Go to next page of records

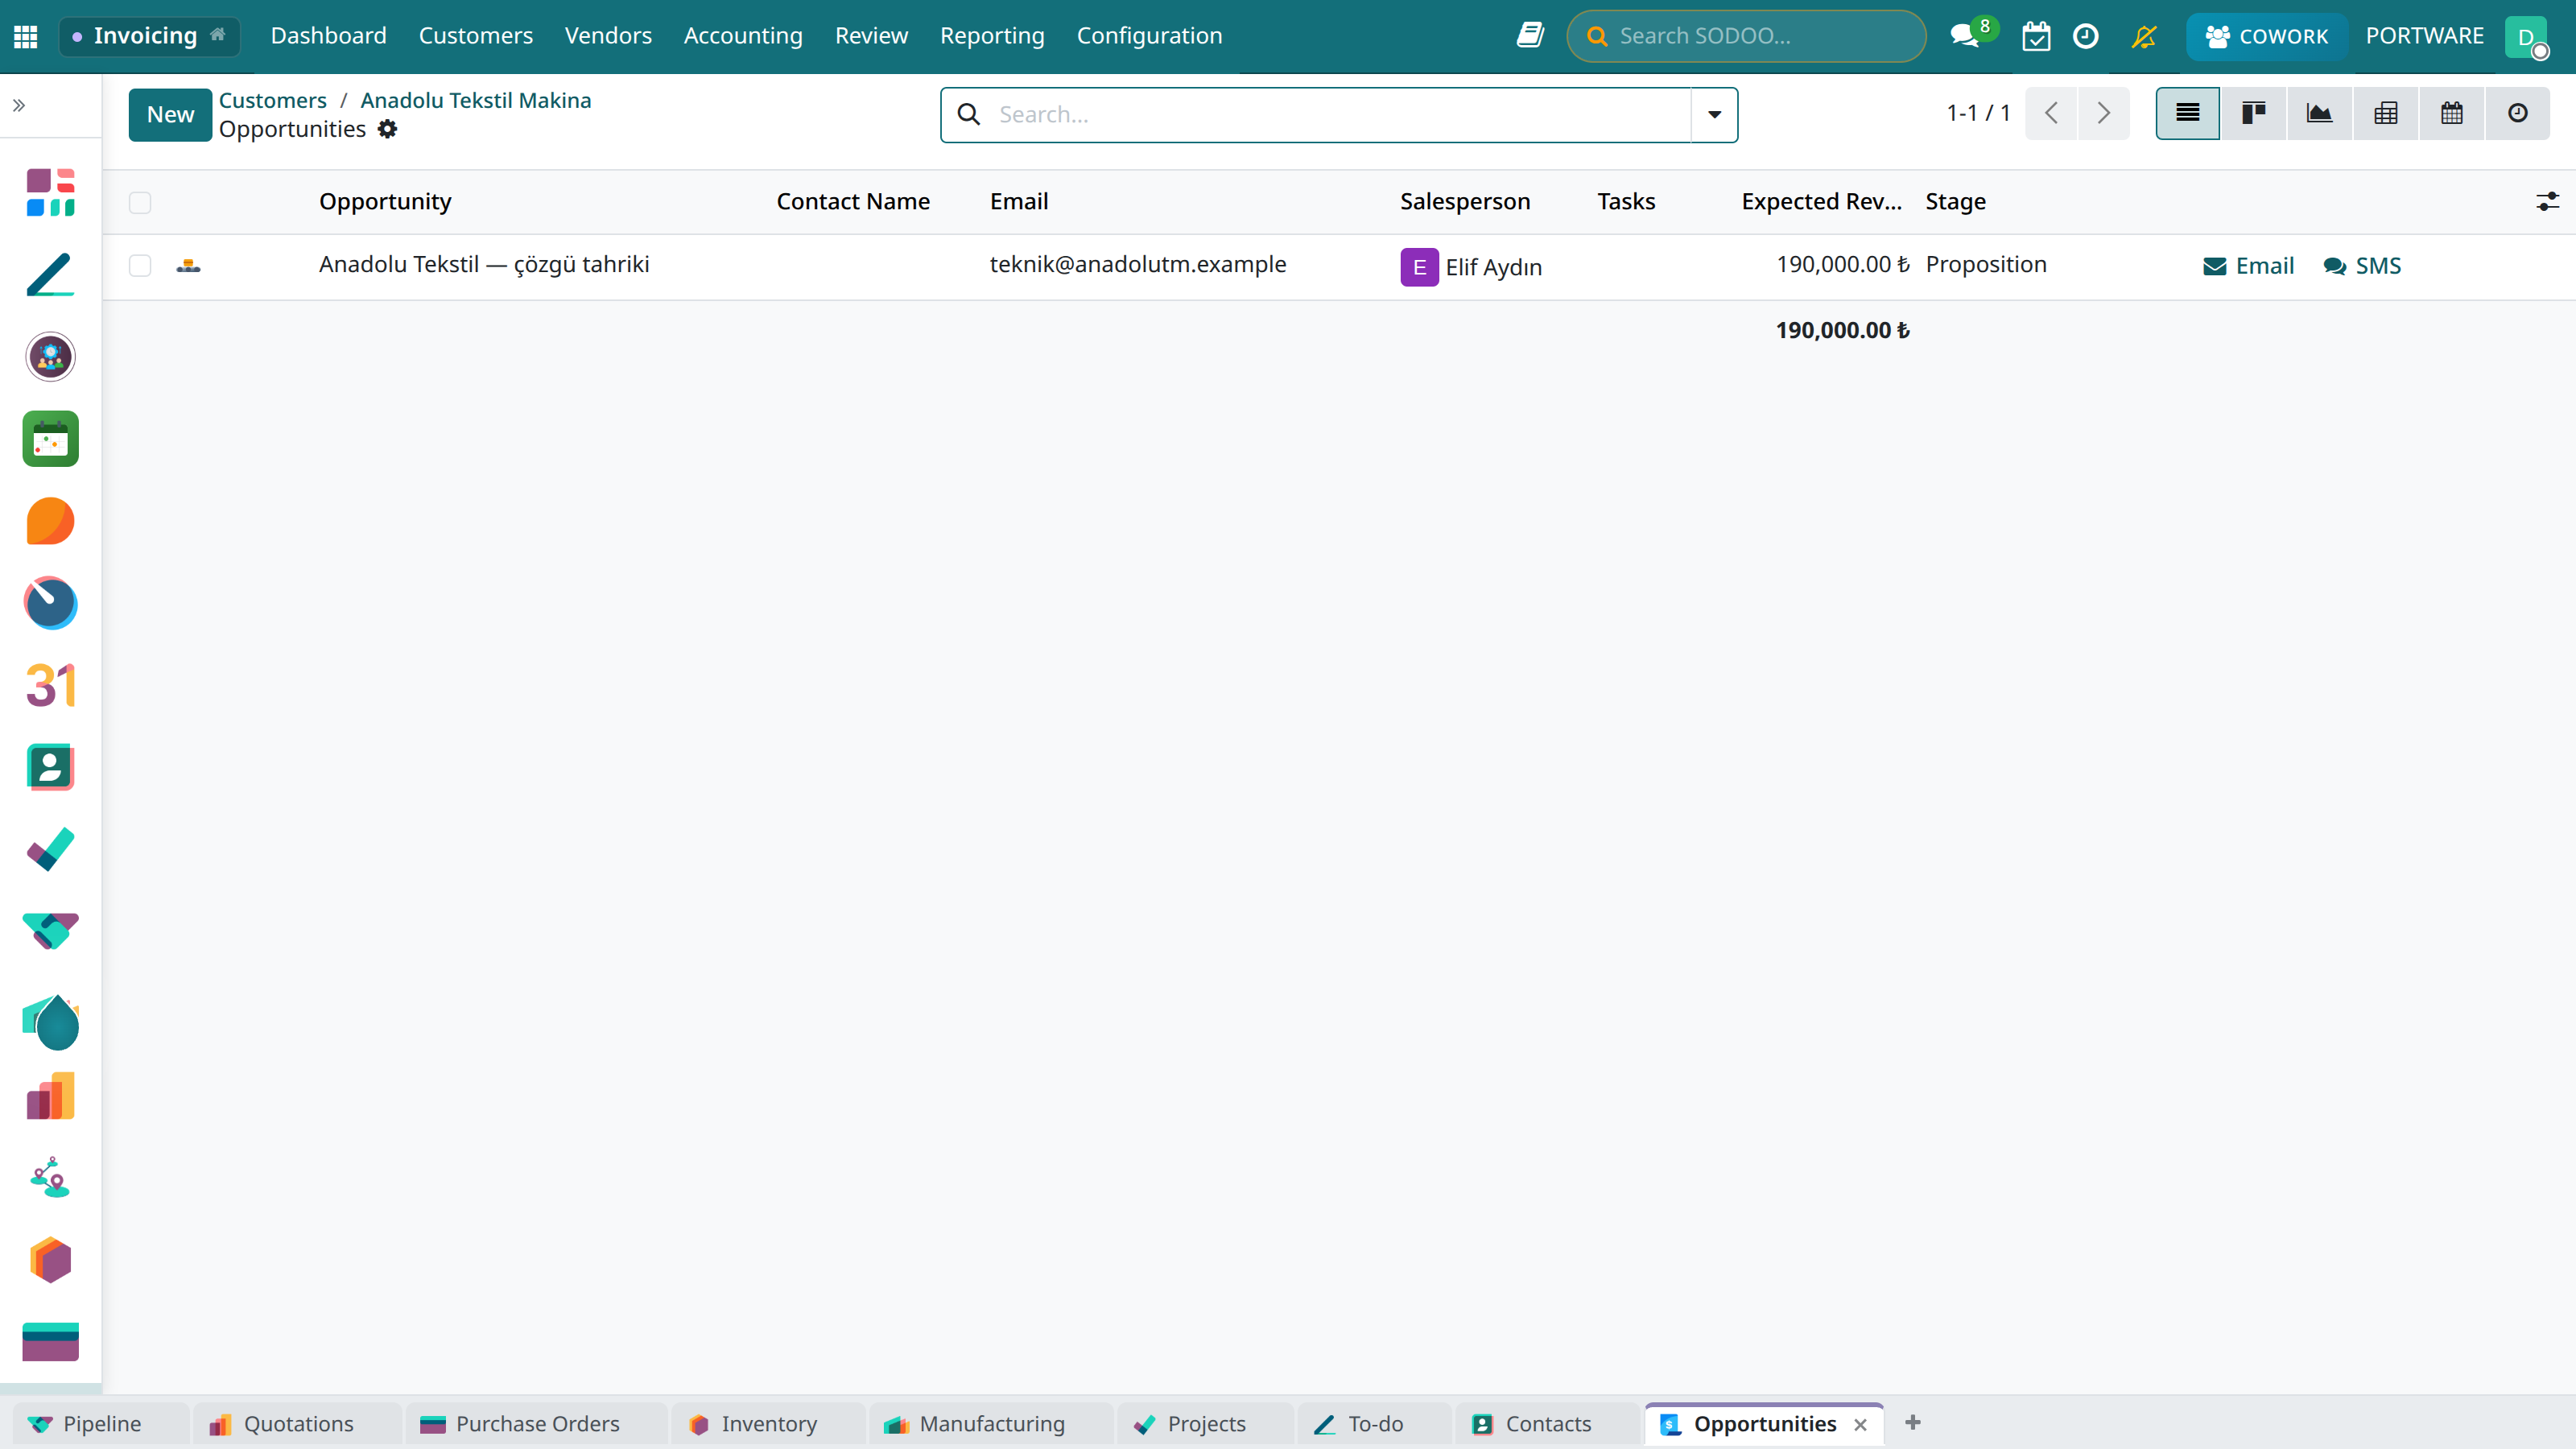tap(2104, 114)
